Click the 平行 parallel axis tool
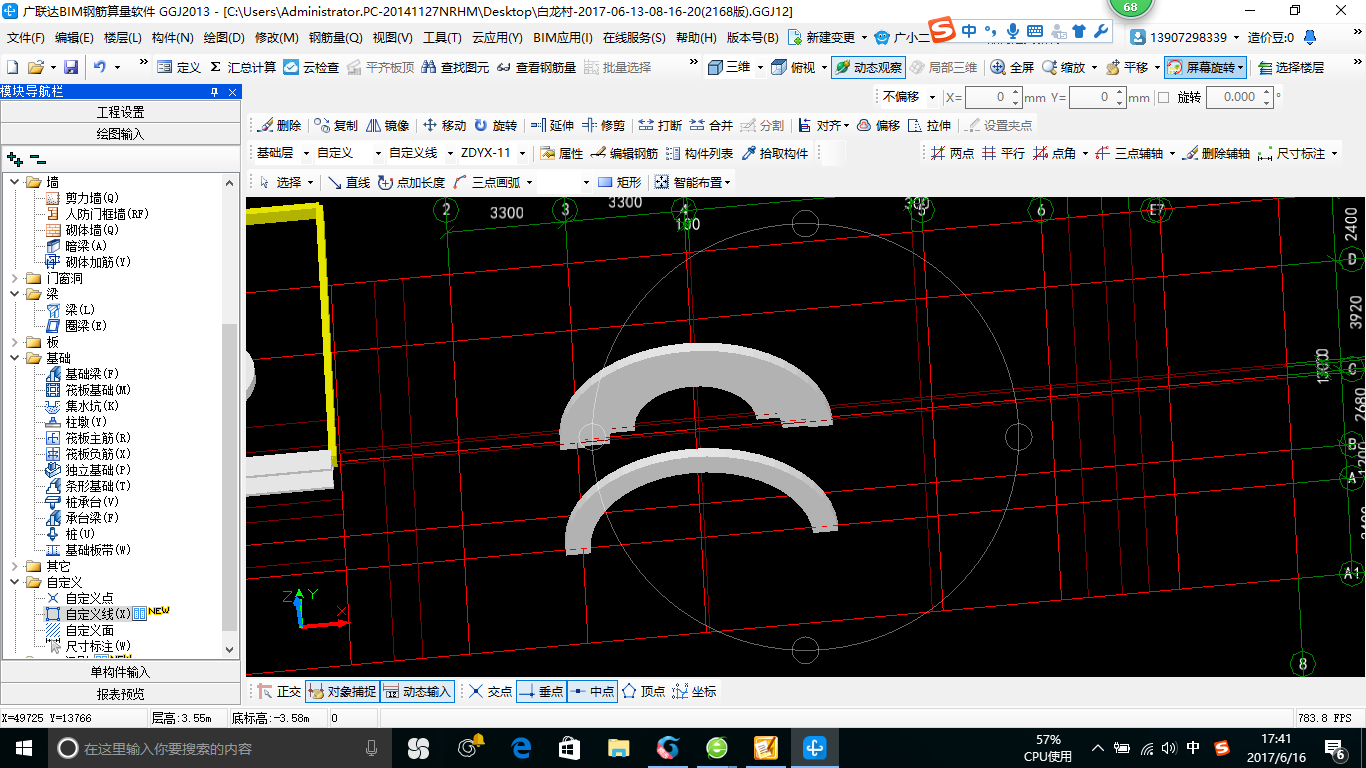The height and width of the screenshot is (768, 1366). pyautogui.click(x=1003, y=153)
